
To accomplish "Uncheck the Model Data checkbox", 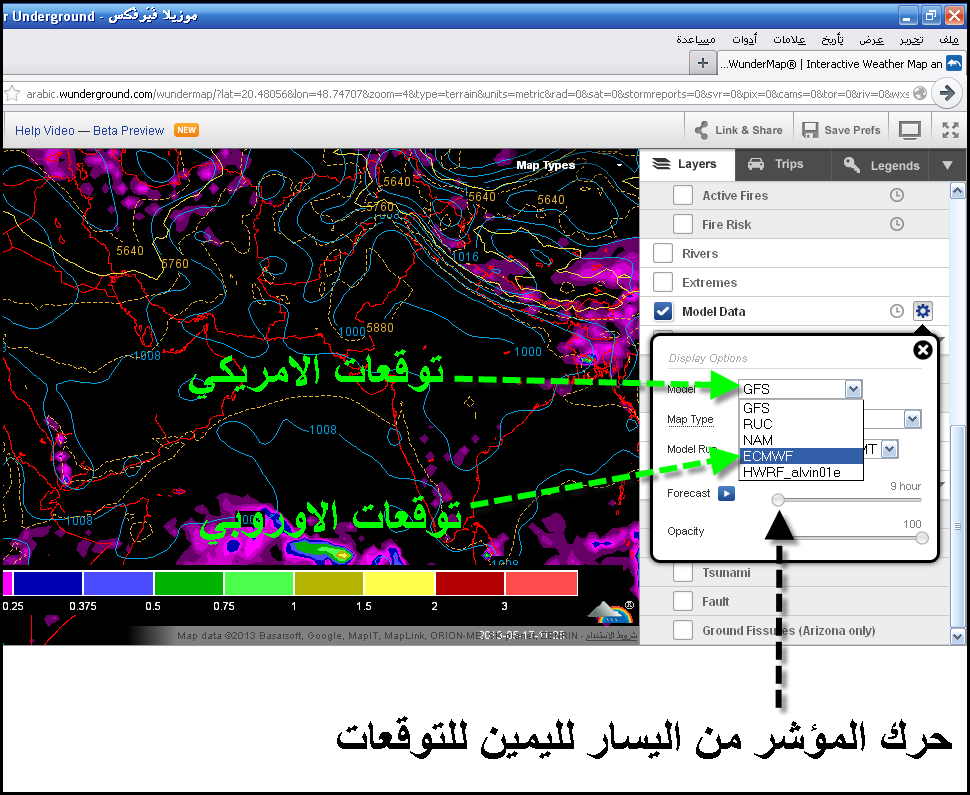I will point(663,311).
